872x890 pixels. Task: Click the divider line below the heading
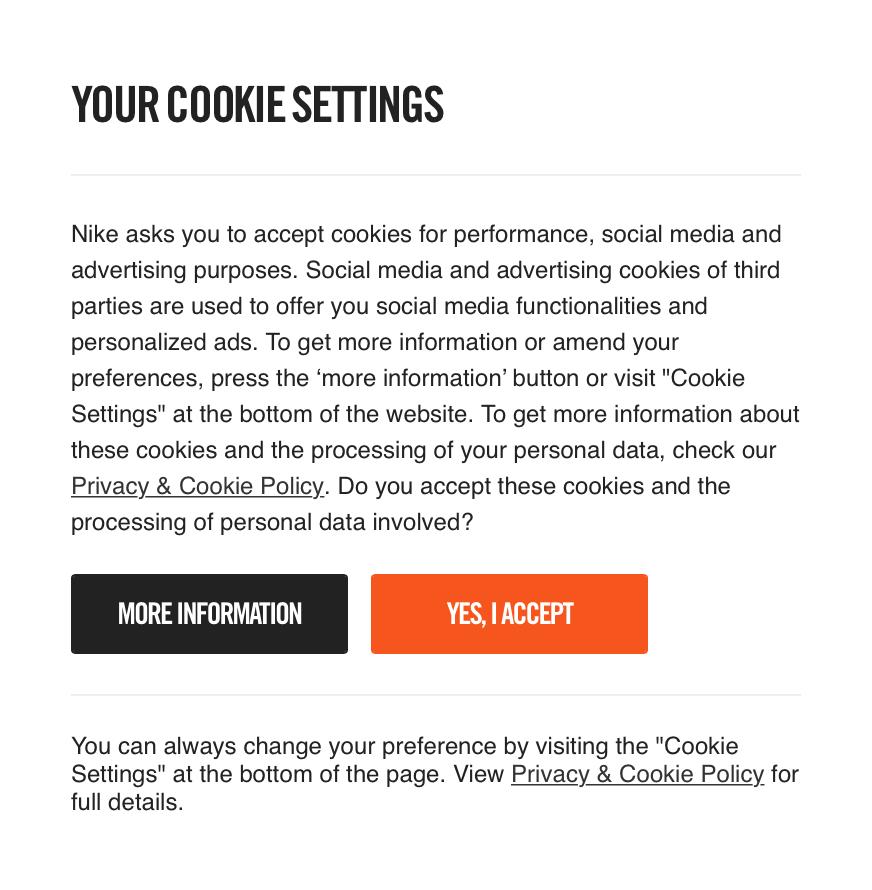436,175
